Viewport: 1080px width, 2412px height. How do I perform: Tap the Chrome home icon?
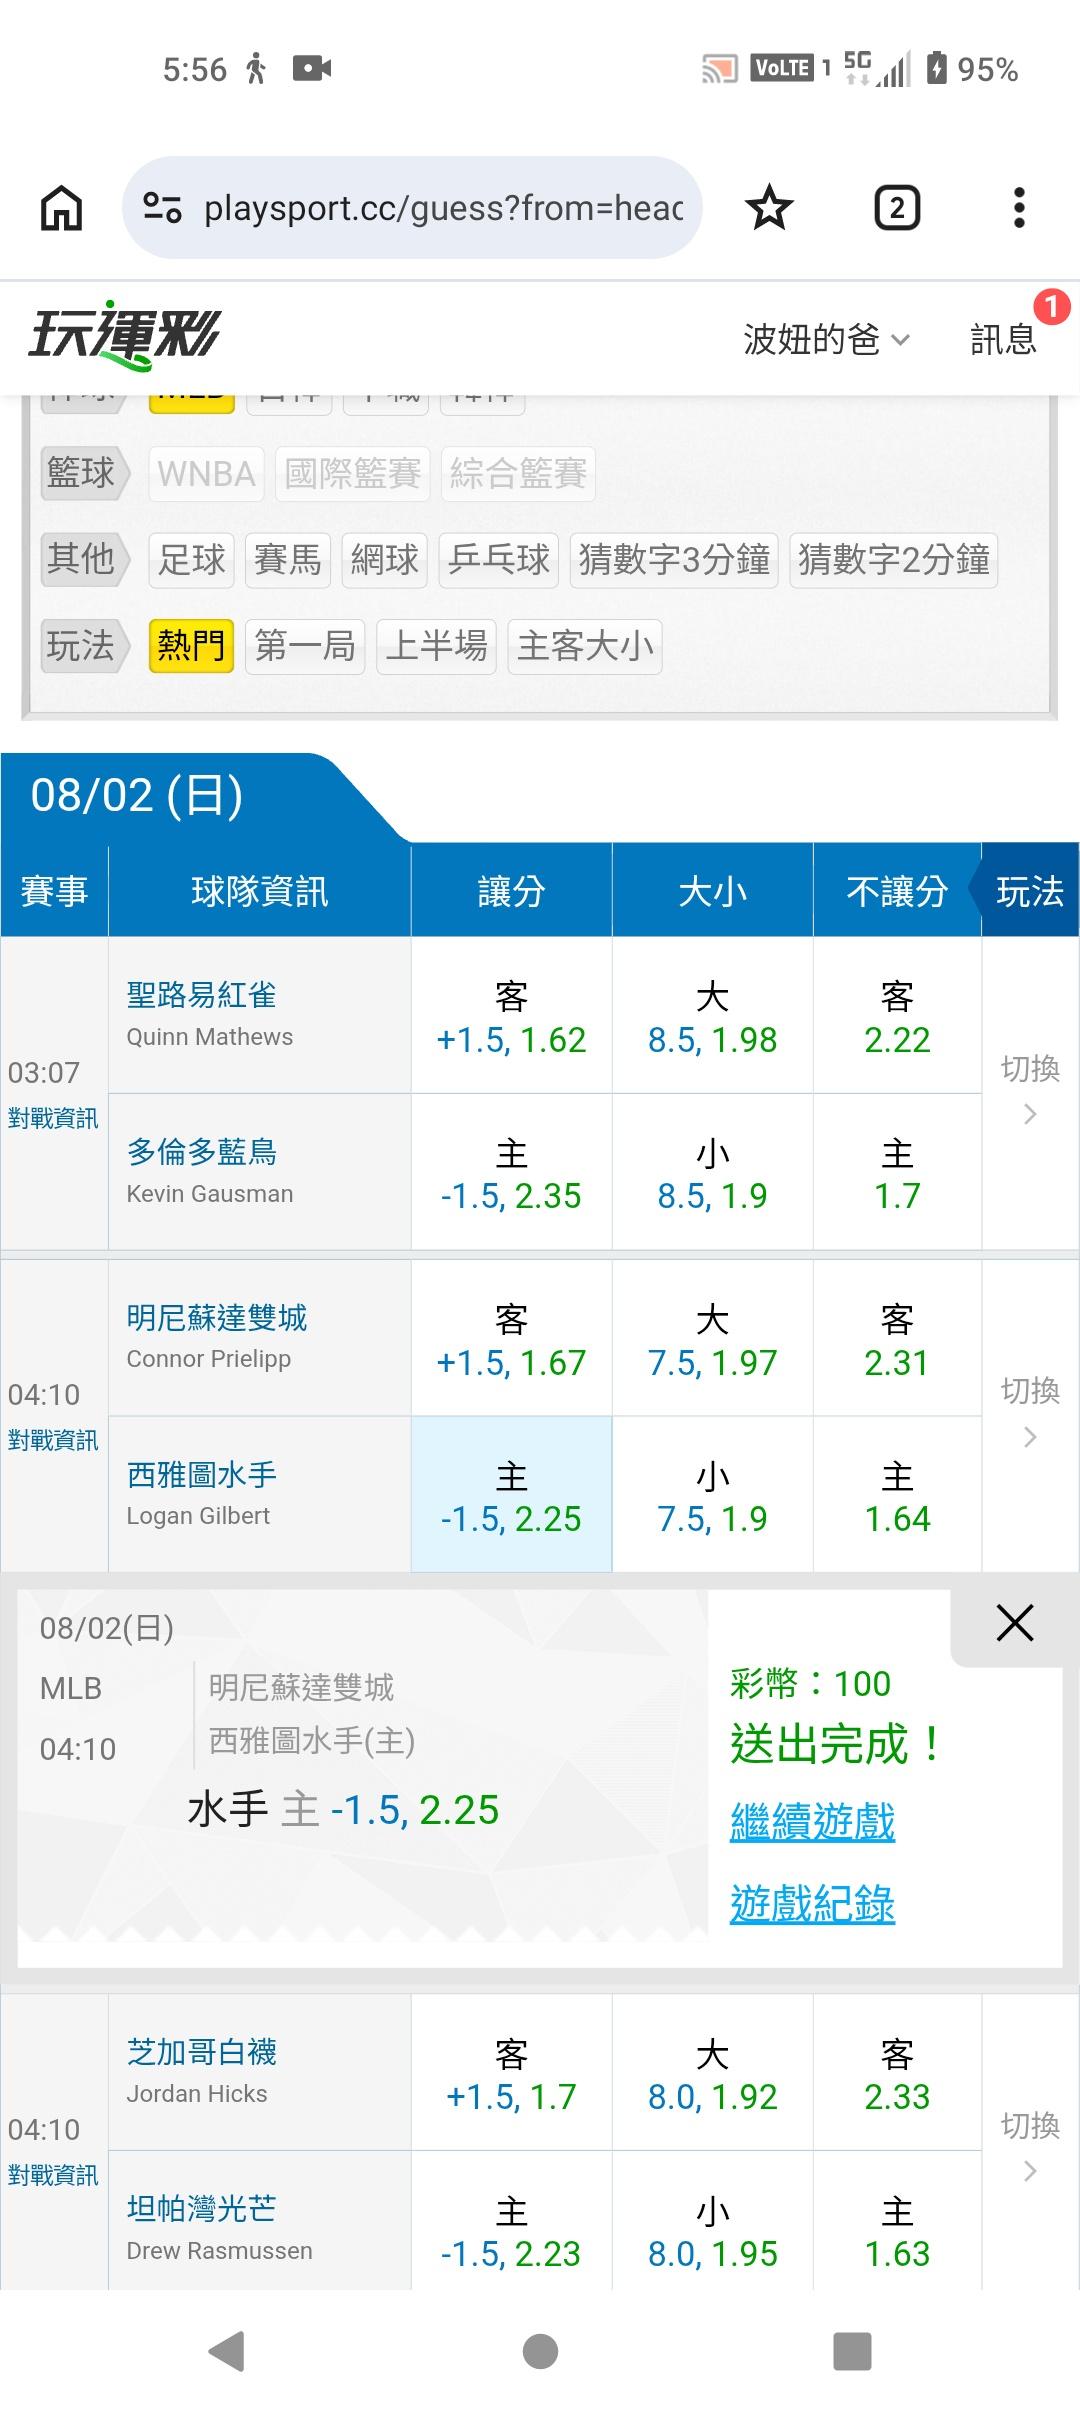[x=61, y=208]
